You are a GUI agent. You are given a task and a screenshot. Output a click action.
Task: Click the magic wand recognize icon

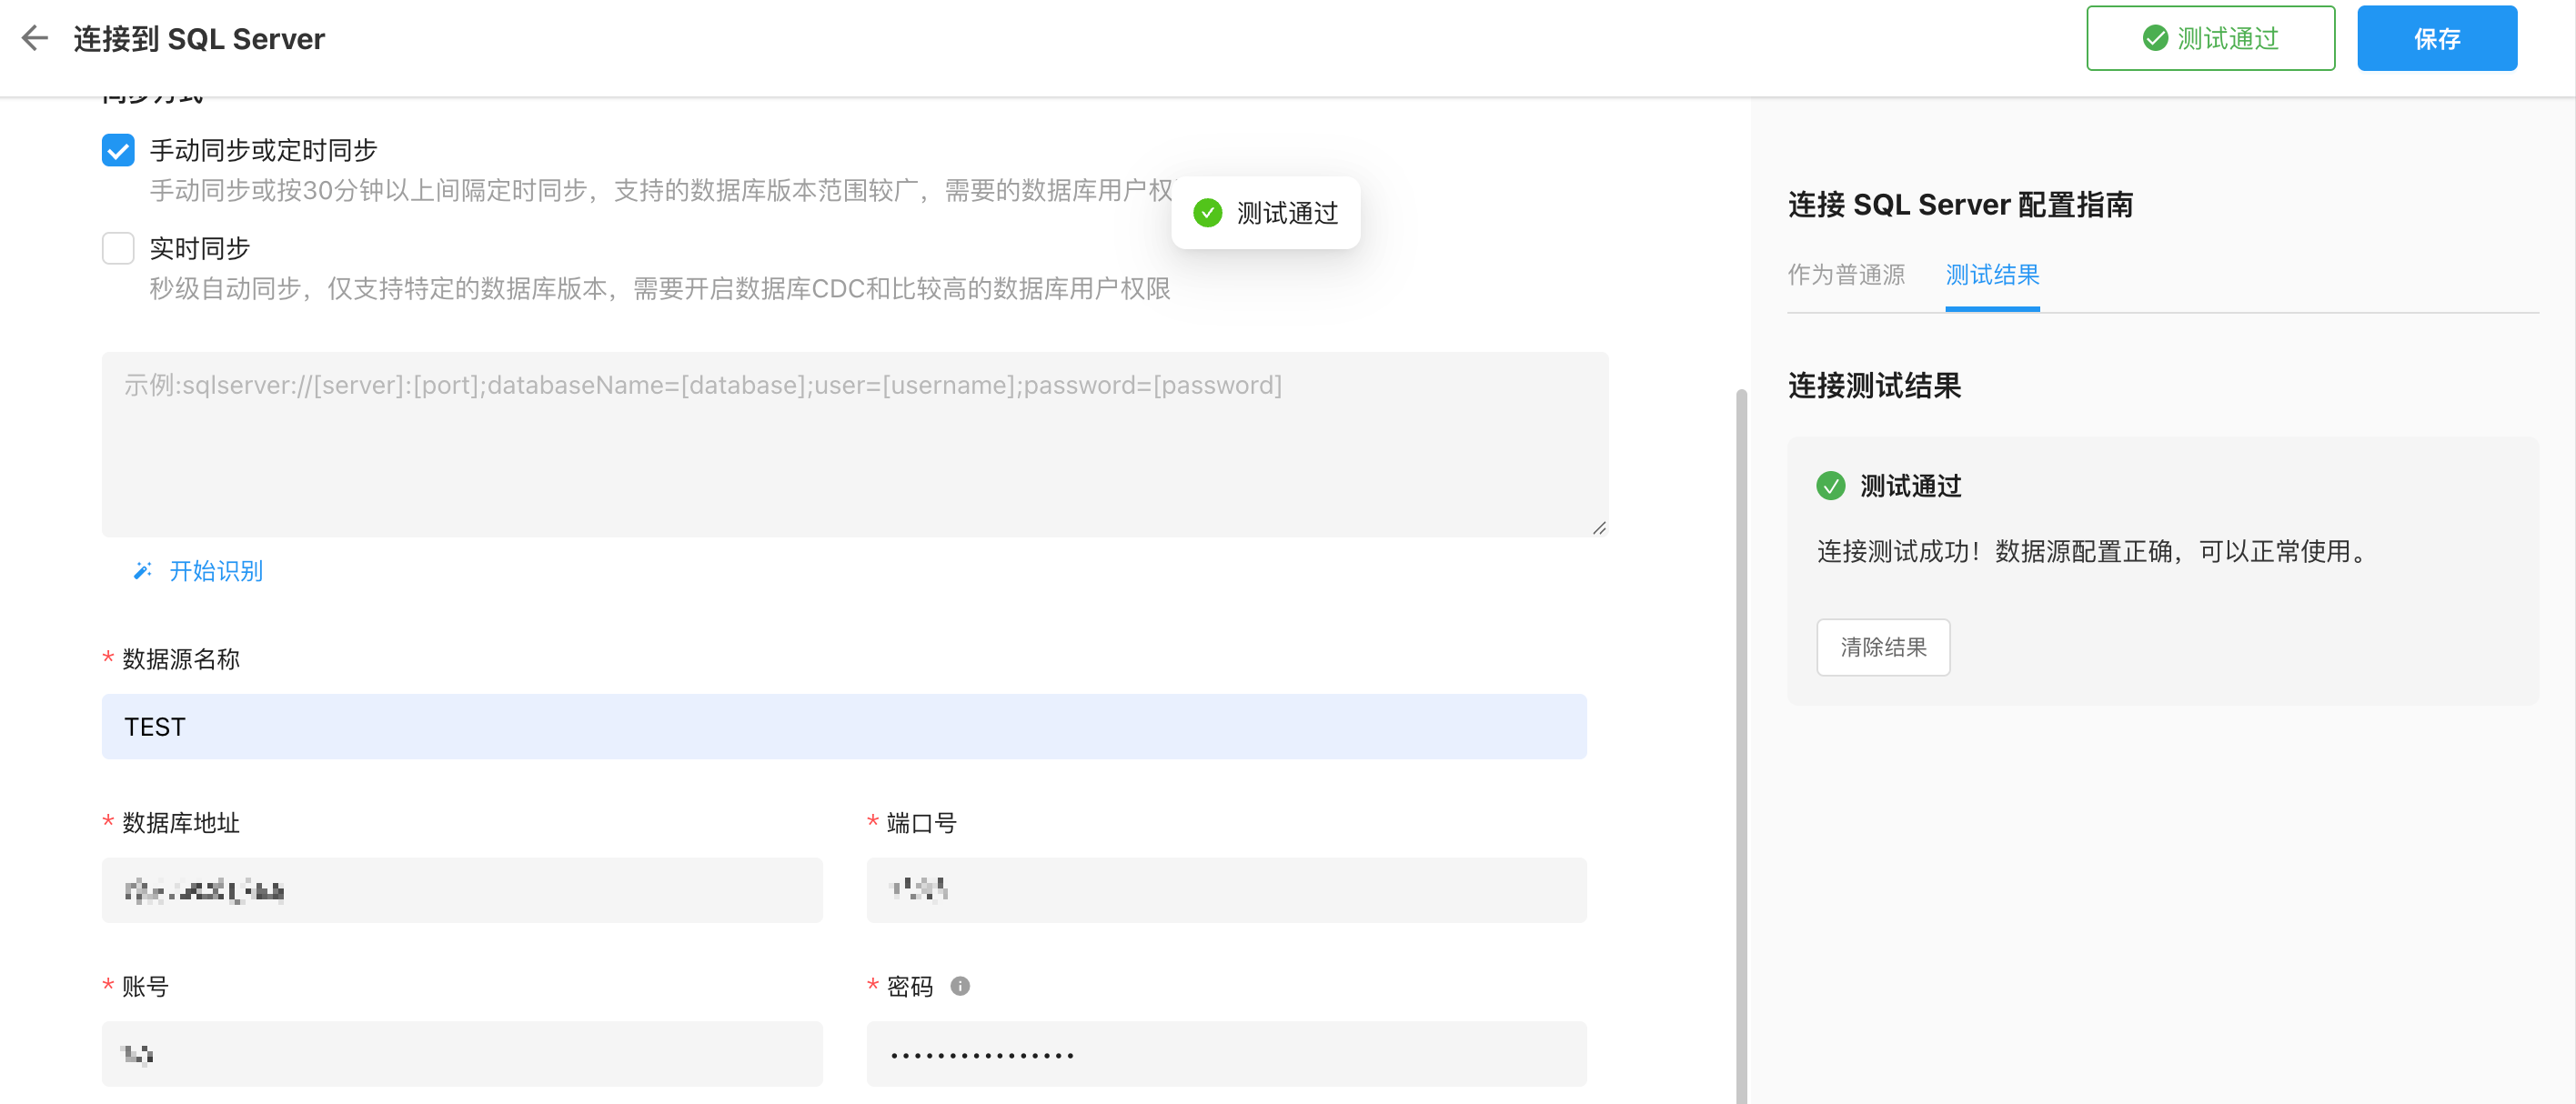pyautogui.click(x=142, y=571)
